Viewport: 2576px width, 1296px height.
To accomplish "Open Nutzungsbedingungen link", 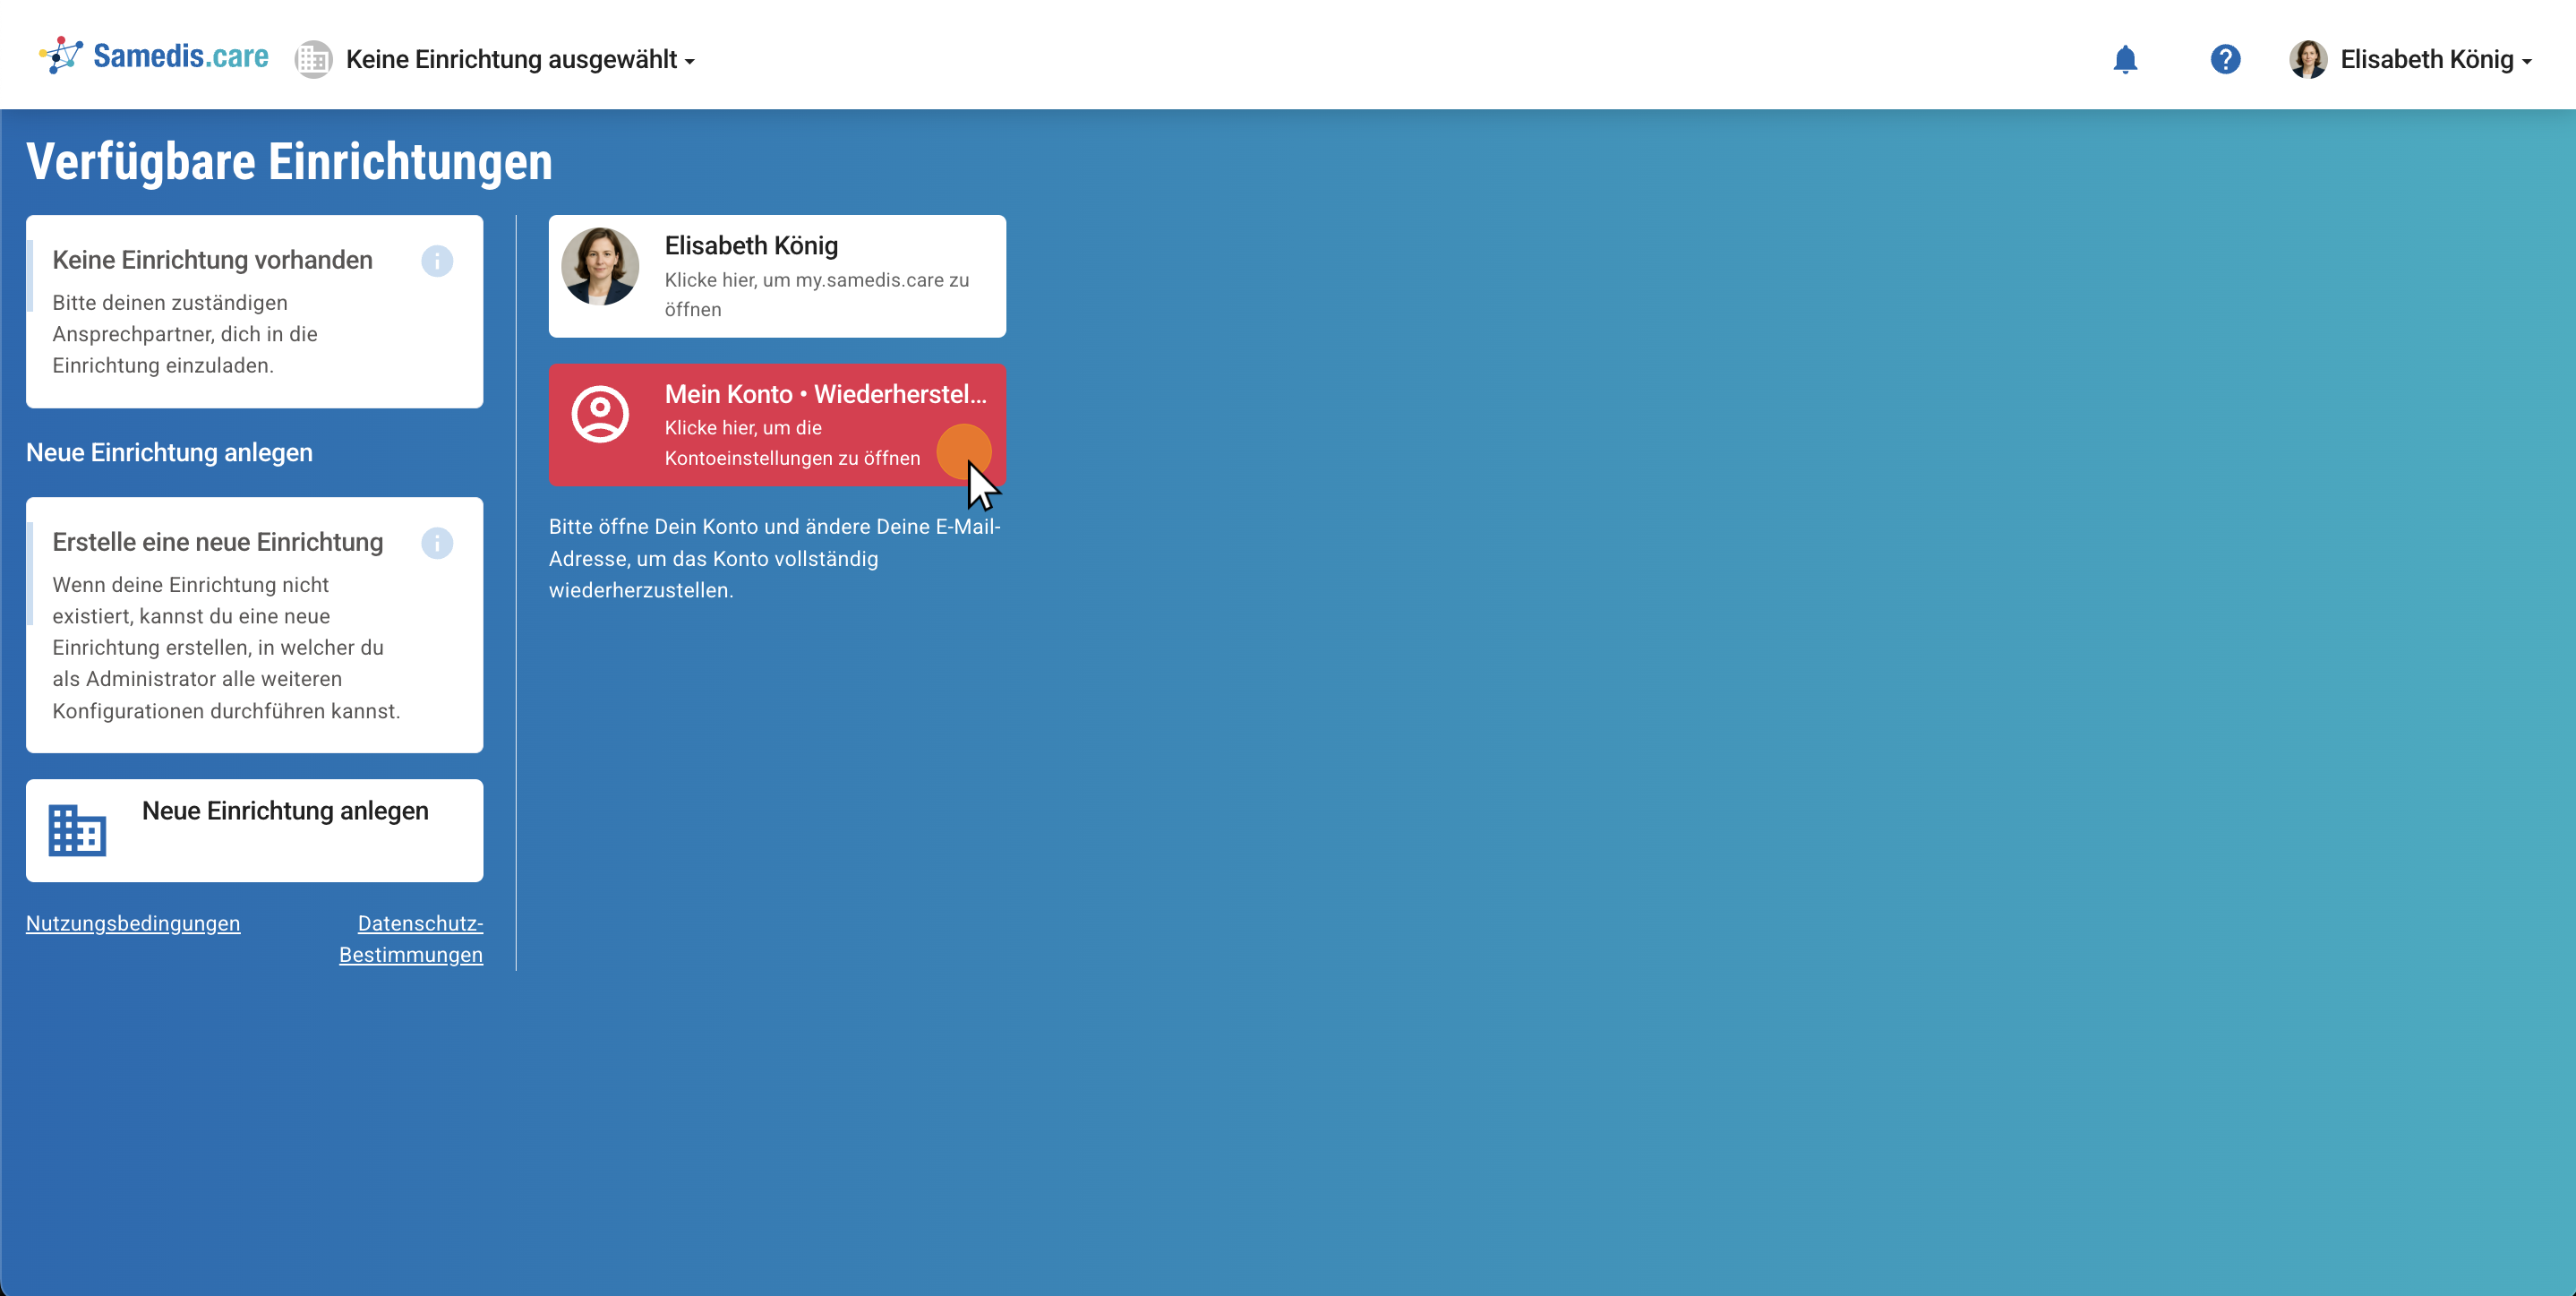I will pos(133,923).
